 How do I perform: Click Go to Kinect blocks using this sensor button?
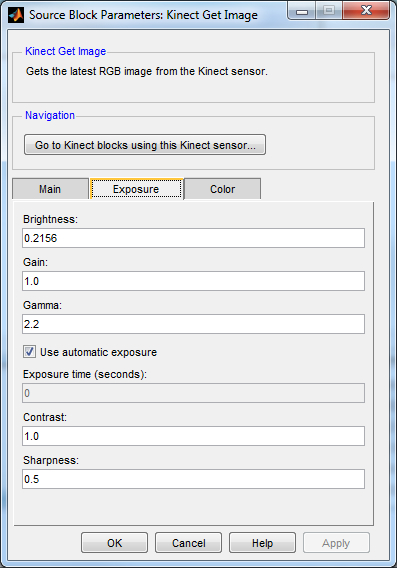(x=145, y=145)
